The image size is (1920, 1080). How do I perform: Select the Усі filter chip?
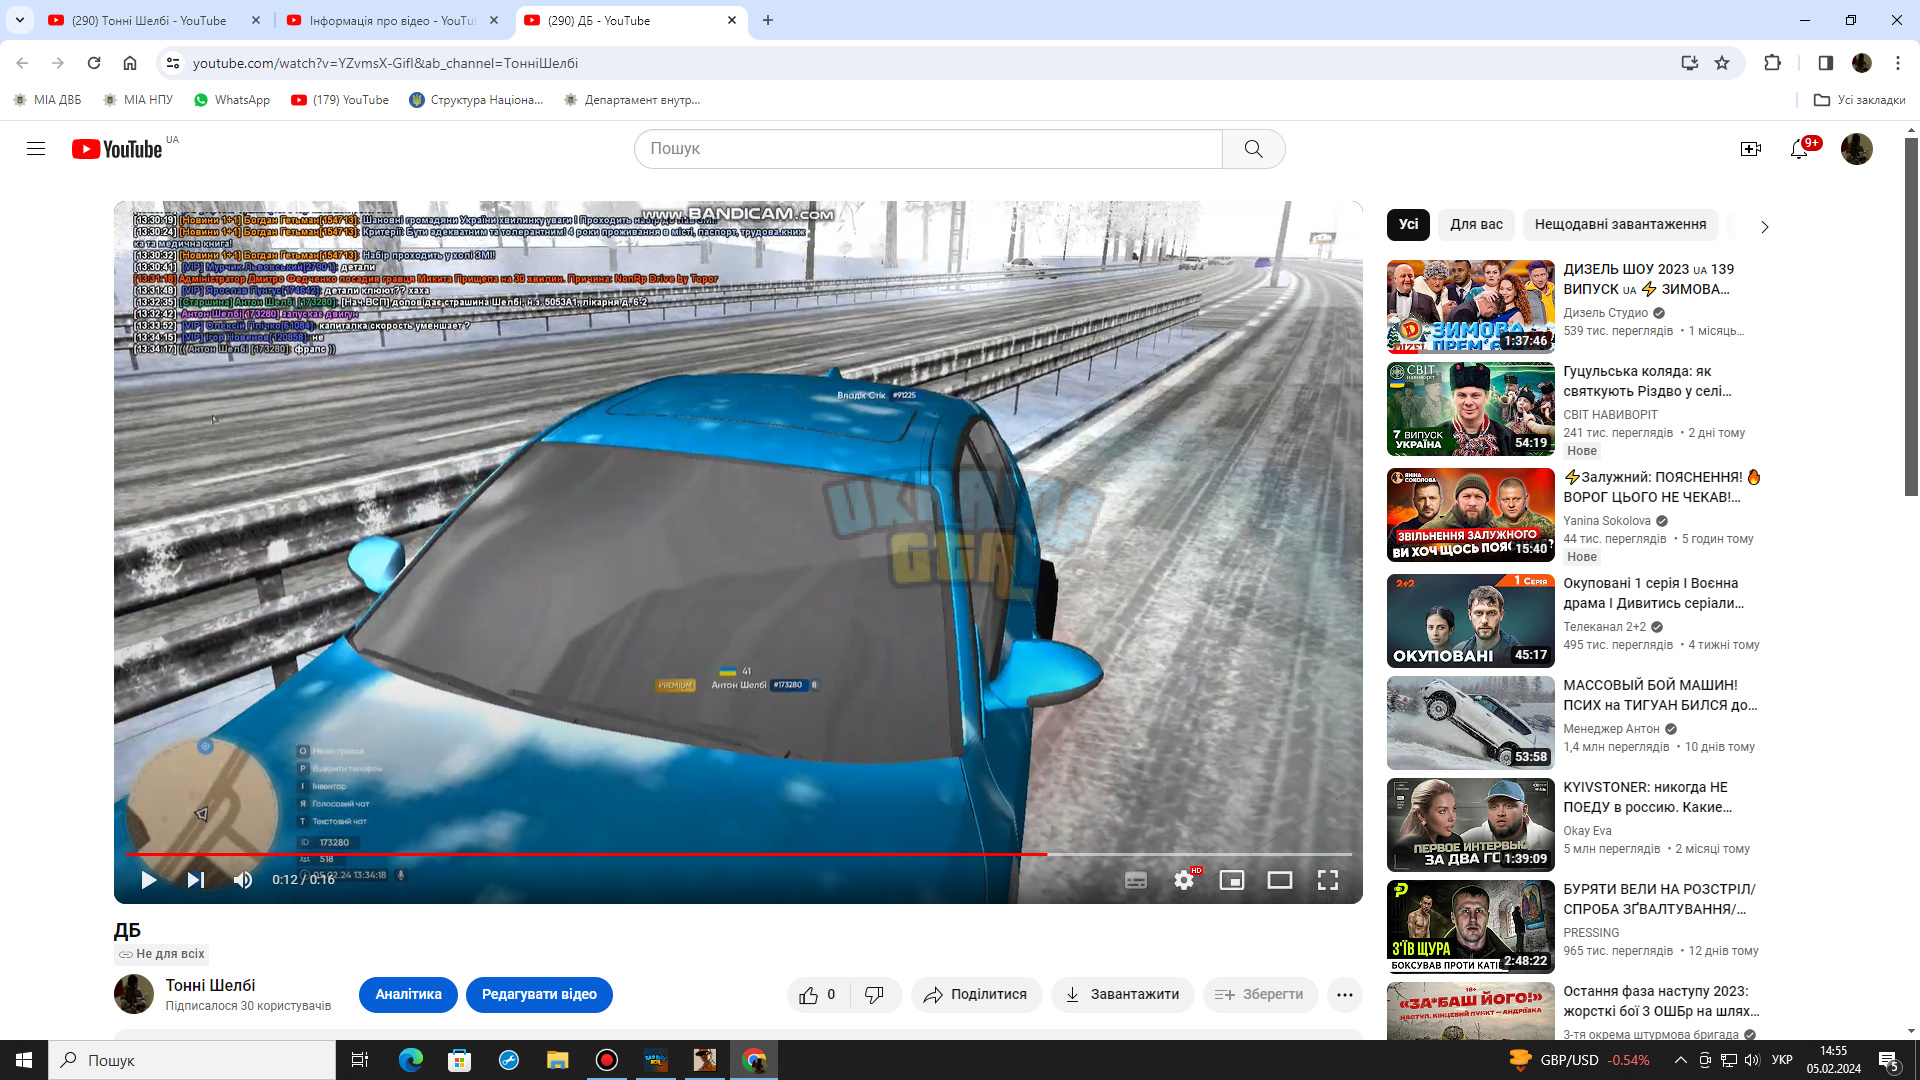[x=1409, y=225]
